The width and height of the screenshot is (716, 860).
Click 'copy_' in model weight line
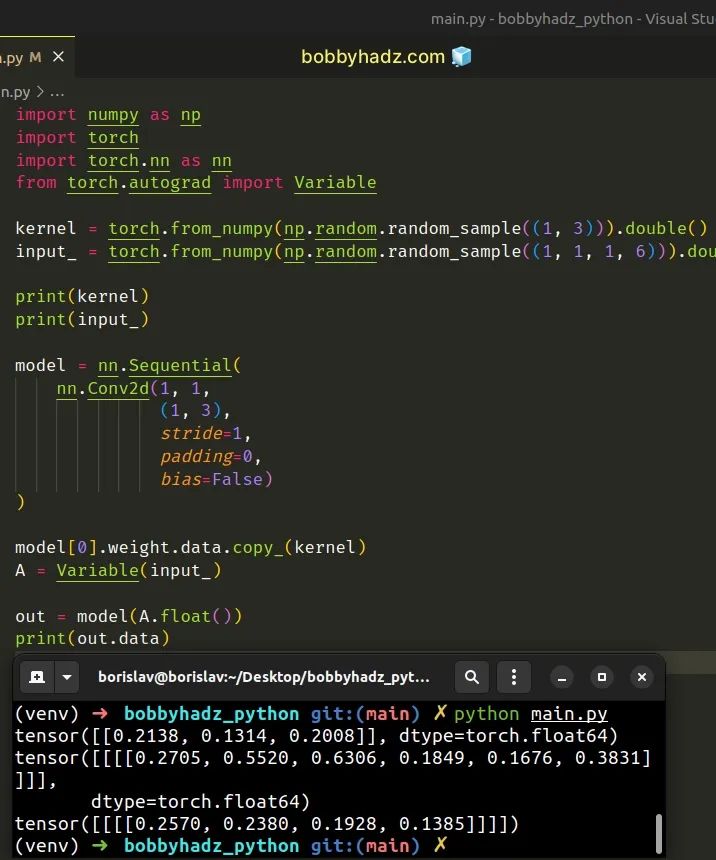[x=257, y=547]
